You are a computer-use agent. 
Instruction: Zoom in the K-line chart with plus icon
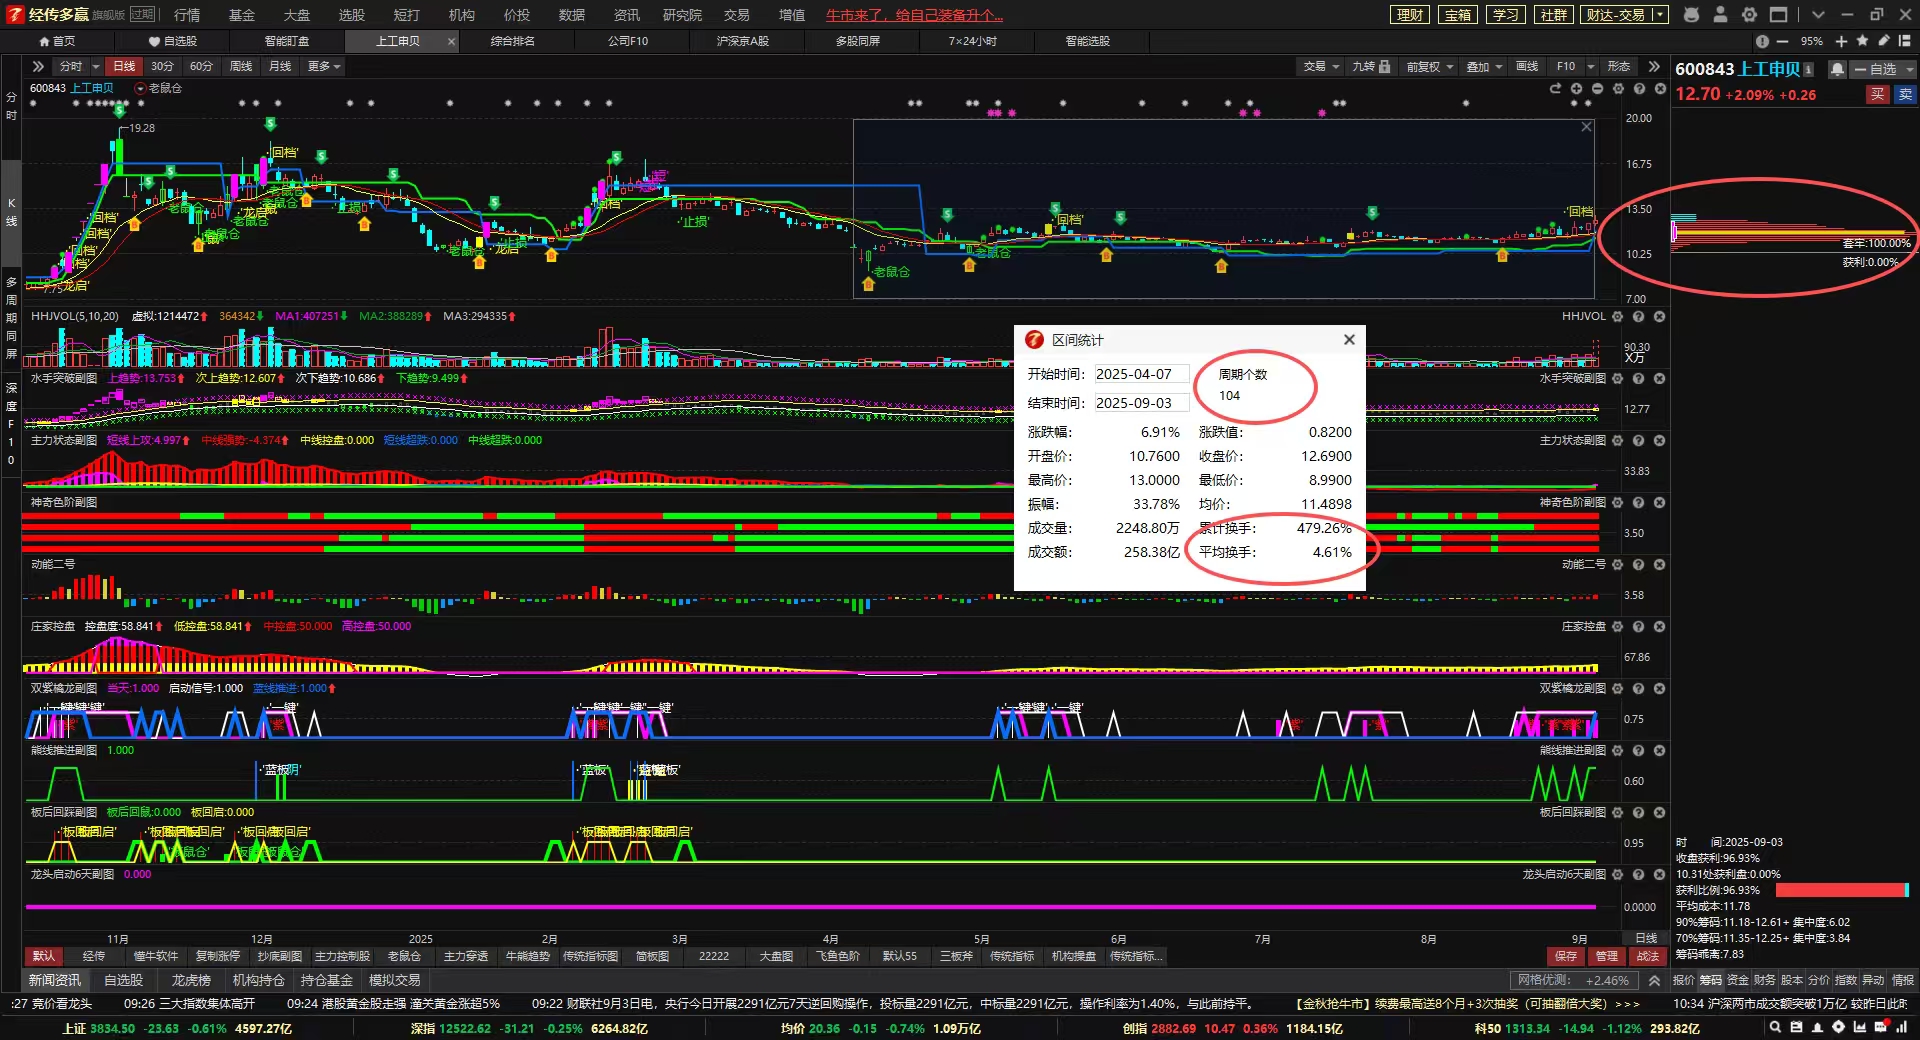click(1576, 89)
